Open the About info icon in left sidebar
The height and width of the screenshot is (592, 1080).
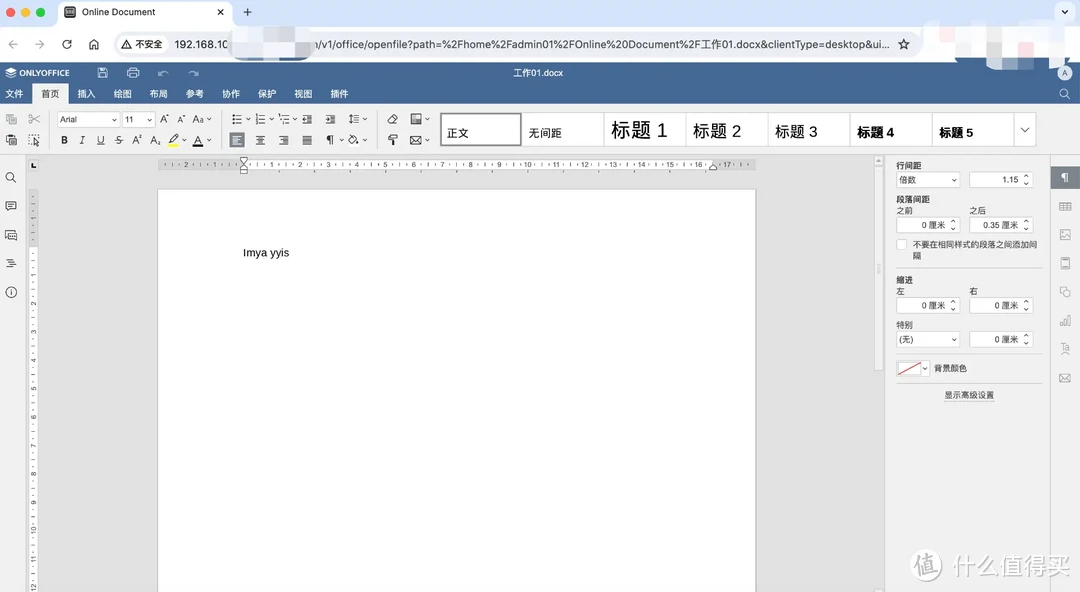pos(11,292)
